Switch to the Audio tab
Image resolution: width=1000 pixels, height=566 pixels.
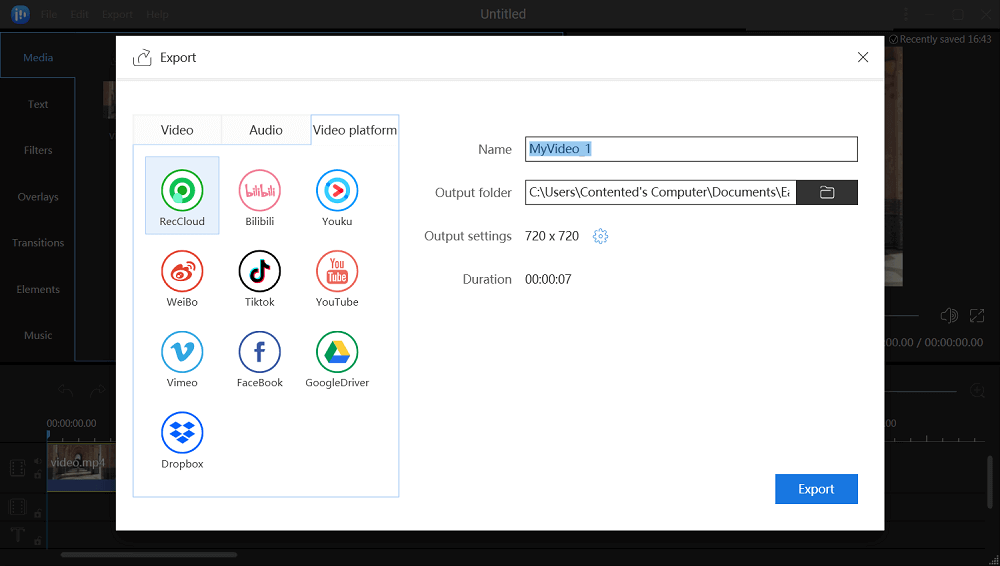coord(266,130)
